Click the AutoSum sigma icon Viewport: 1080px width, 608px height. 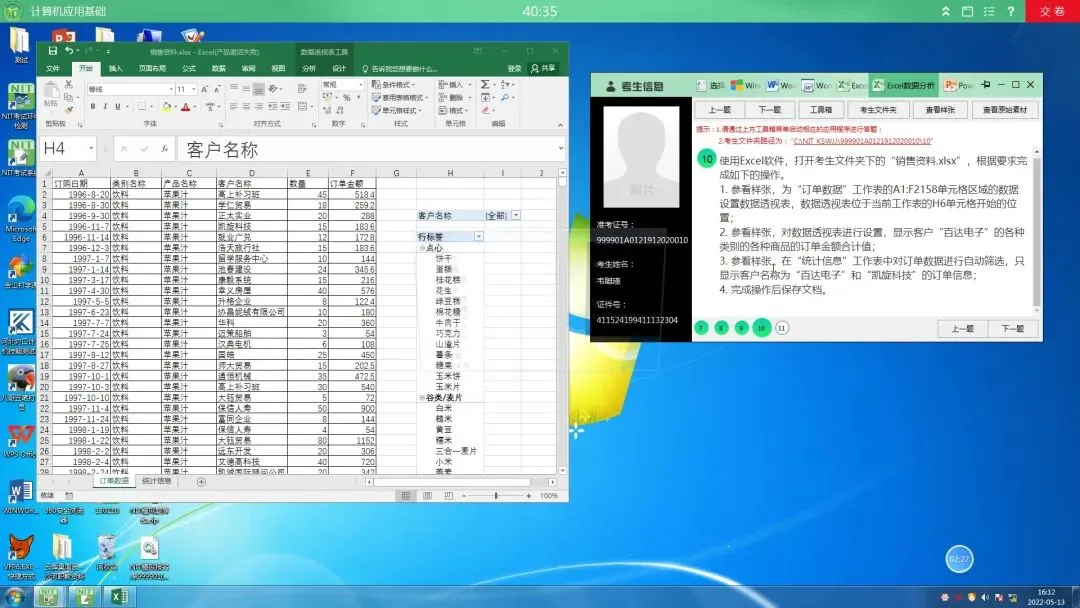[485, 84]
